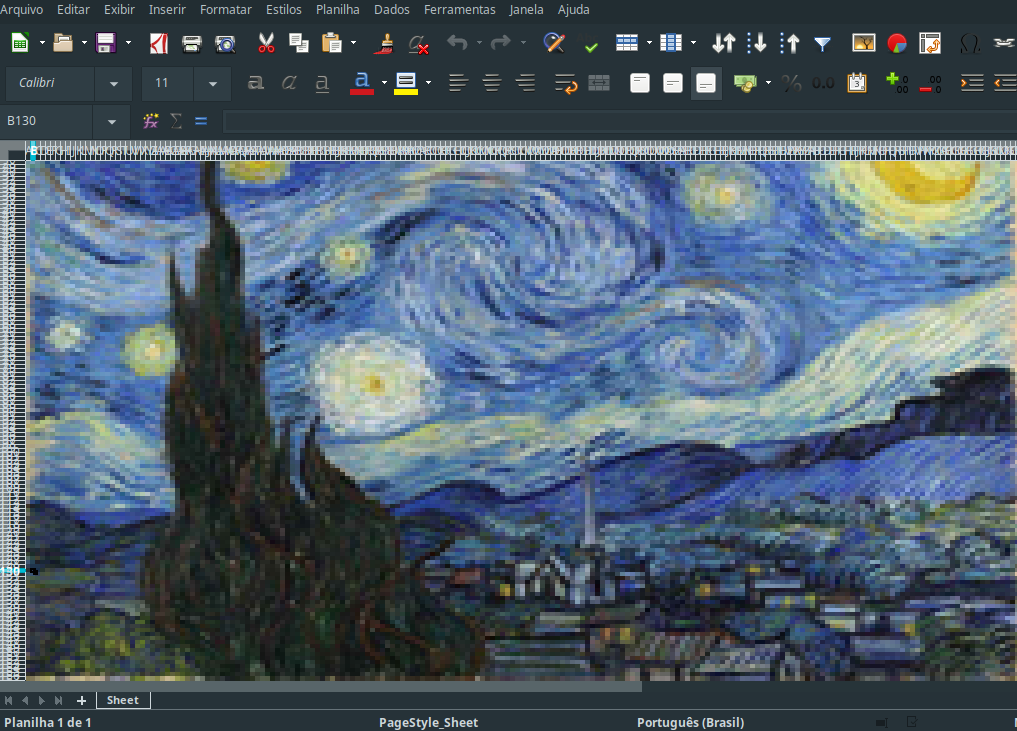Open the Planilha menu
The height and width of the screenshot is (731, 1017).
tap(337, 10)
